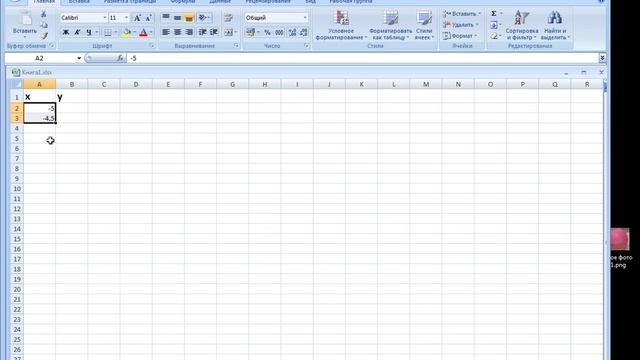The image size is (640, 360).
Task: Align text to the right
Action: coord(189,32)
